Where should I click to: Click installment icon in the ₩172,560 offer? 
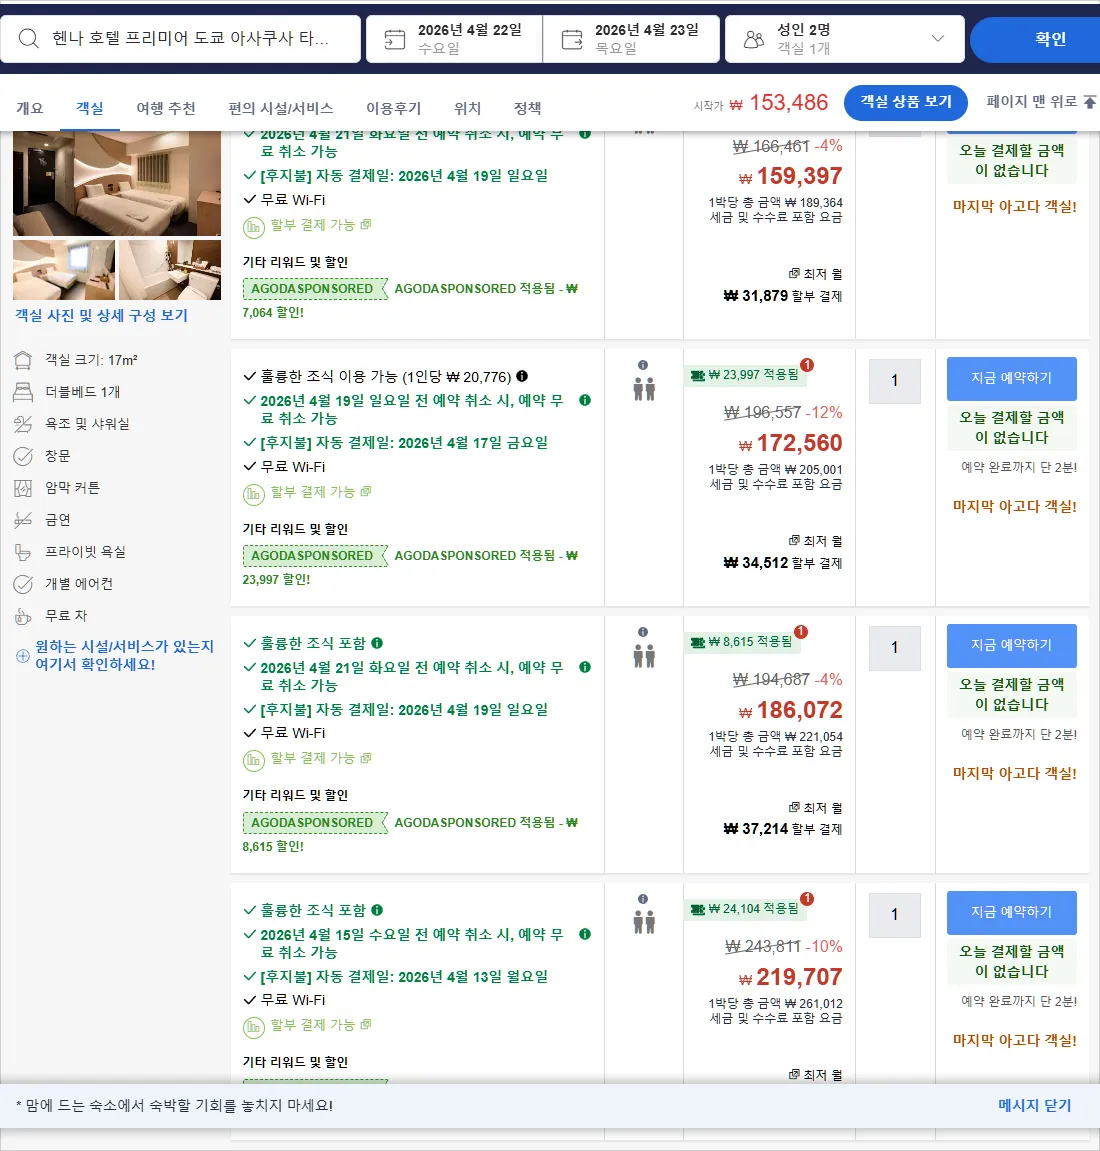tap(253, 494)
